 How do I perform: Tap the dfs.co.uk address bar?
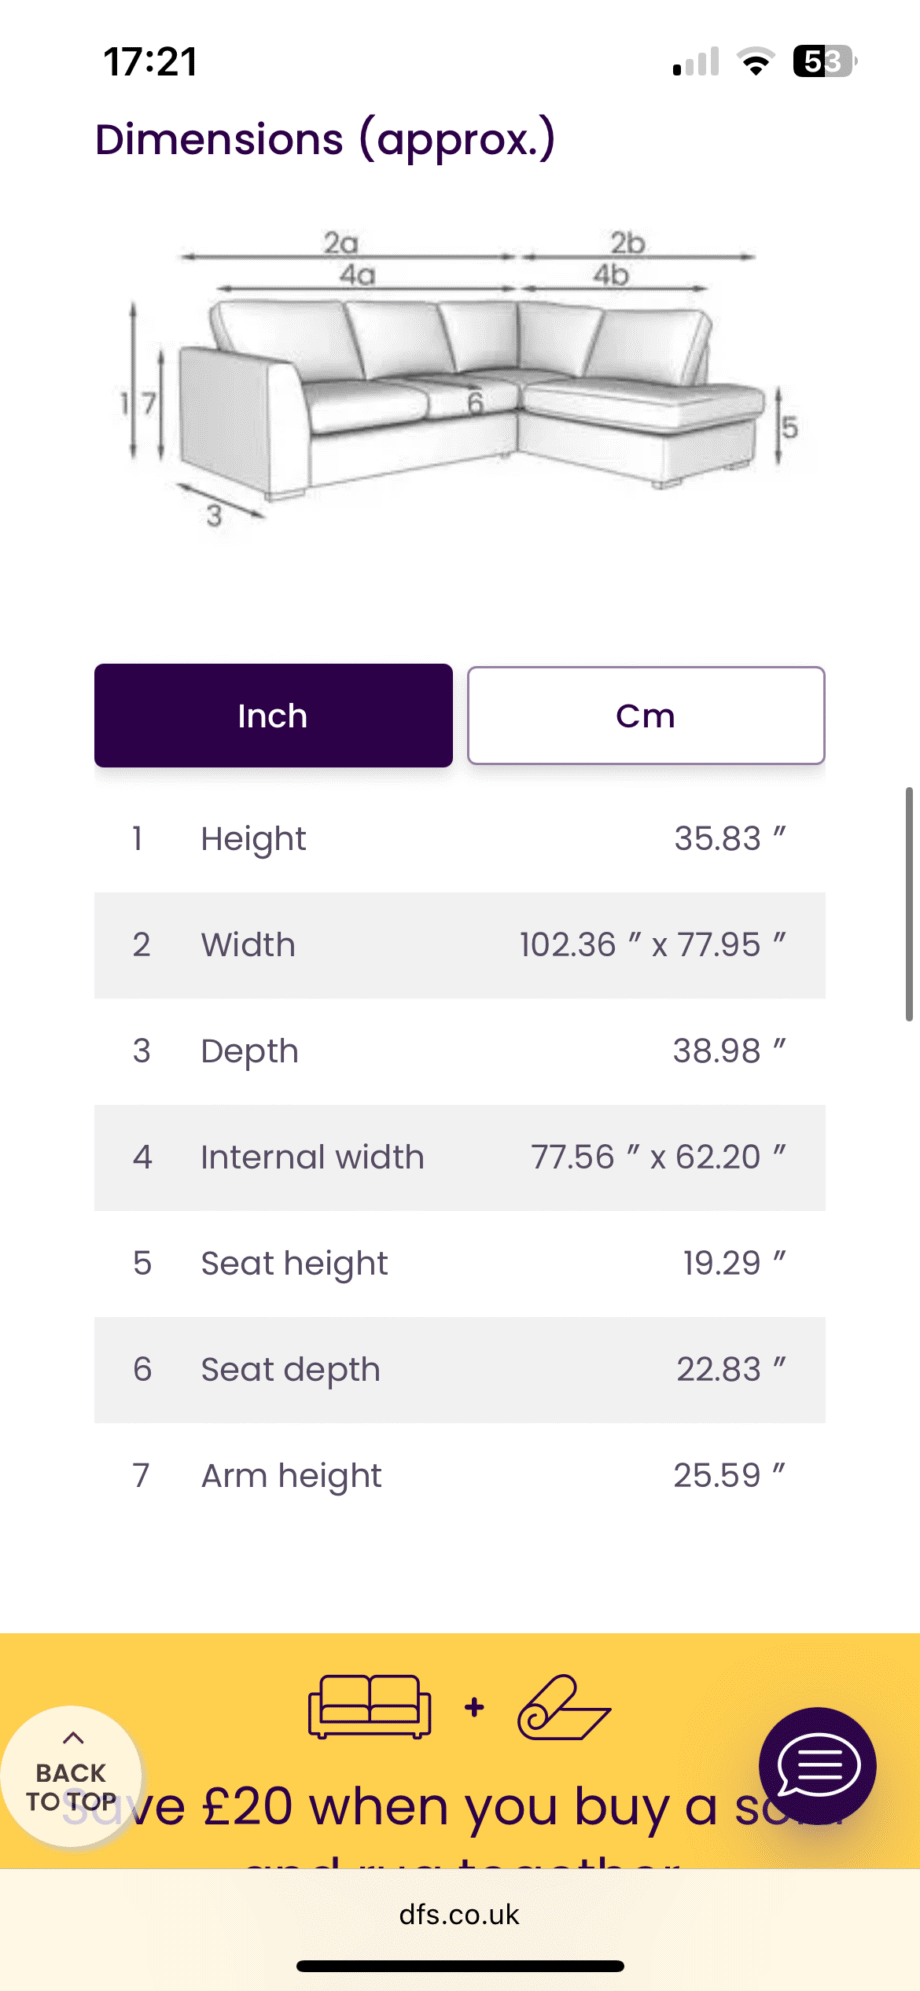pos(460,1914)
